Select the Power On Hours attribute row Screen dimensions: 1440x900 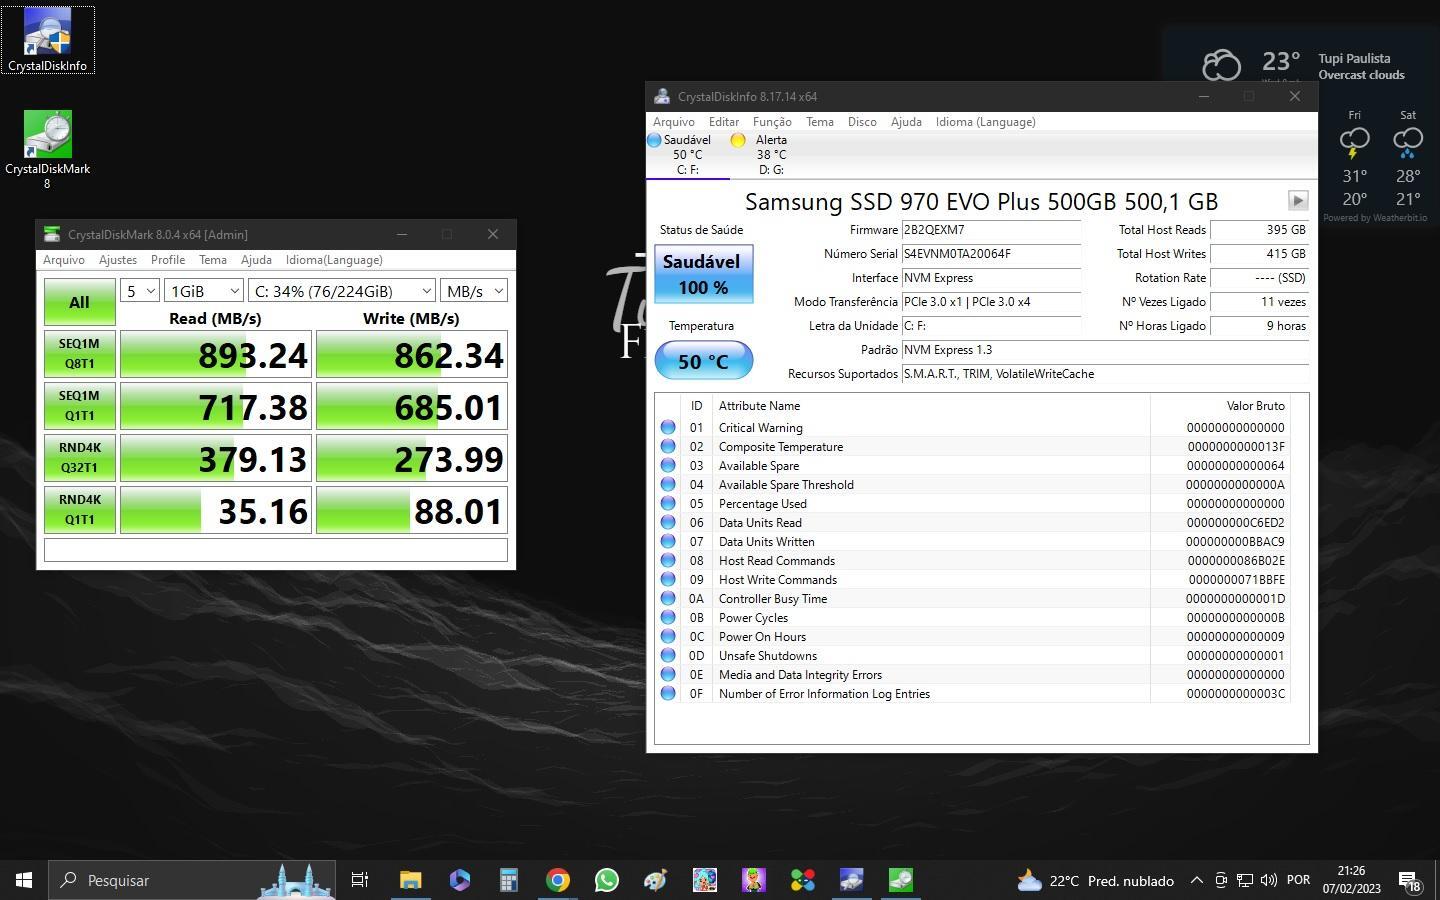click(x=973, y=637)
